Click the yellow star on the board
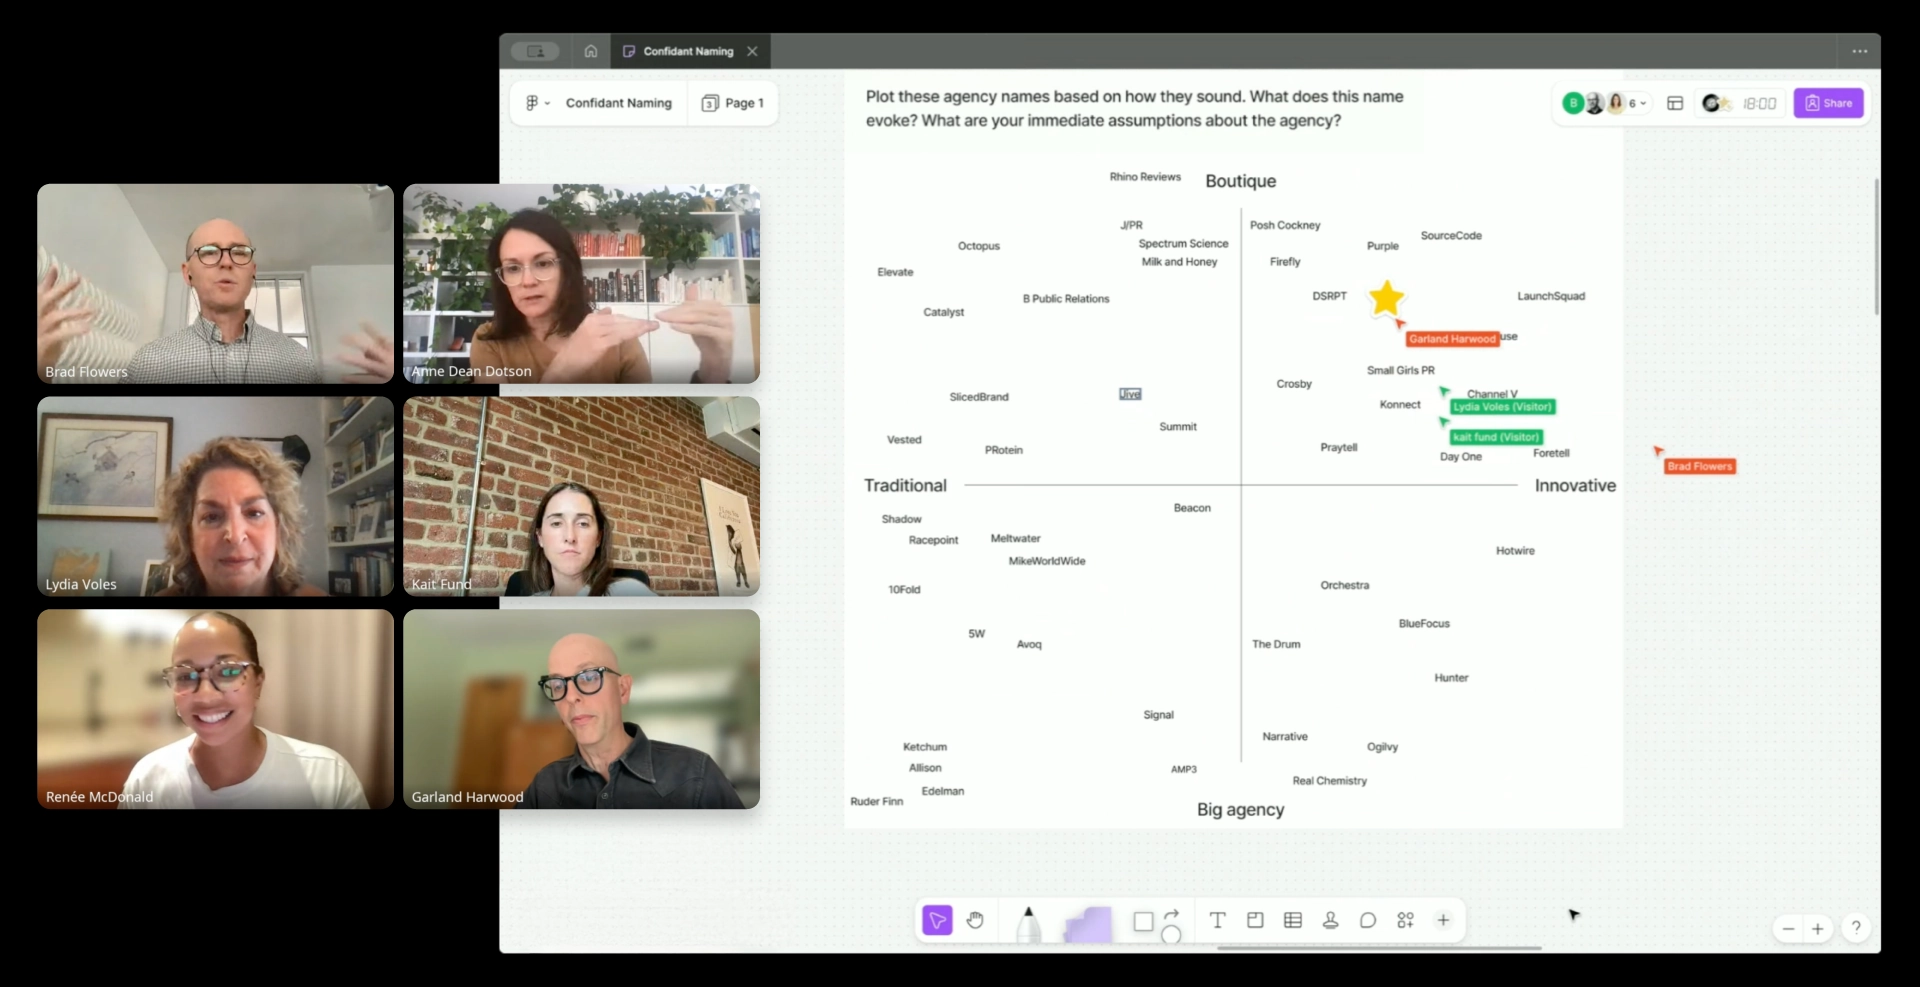Image resolution: width=1920 pixels, height=987 pixels. pyautogui.click(x=1386, y=298)
